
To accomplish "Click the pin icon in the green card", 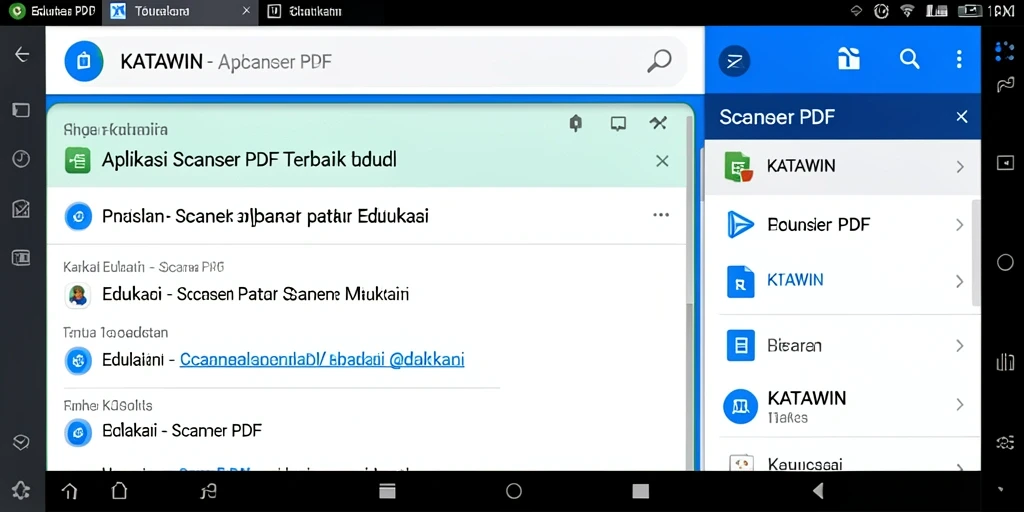I will click(x=575, y=123).
